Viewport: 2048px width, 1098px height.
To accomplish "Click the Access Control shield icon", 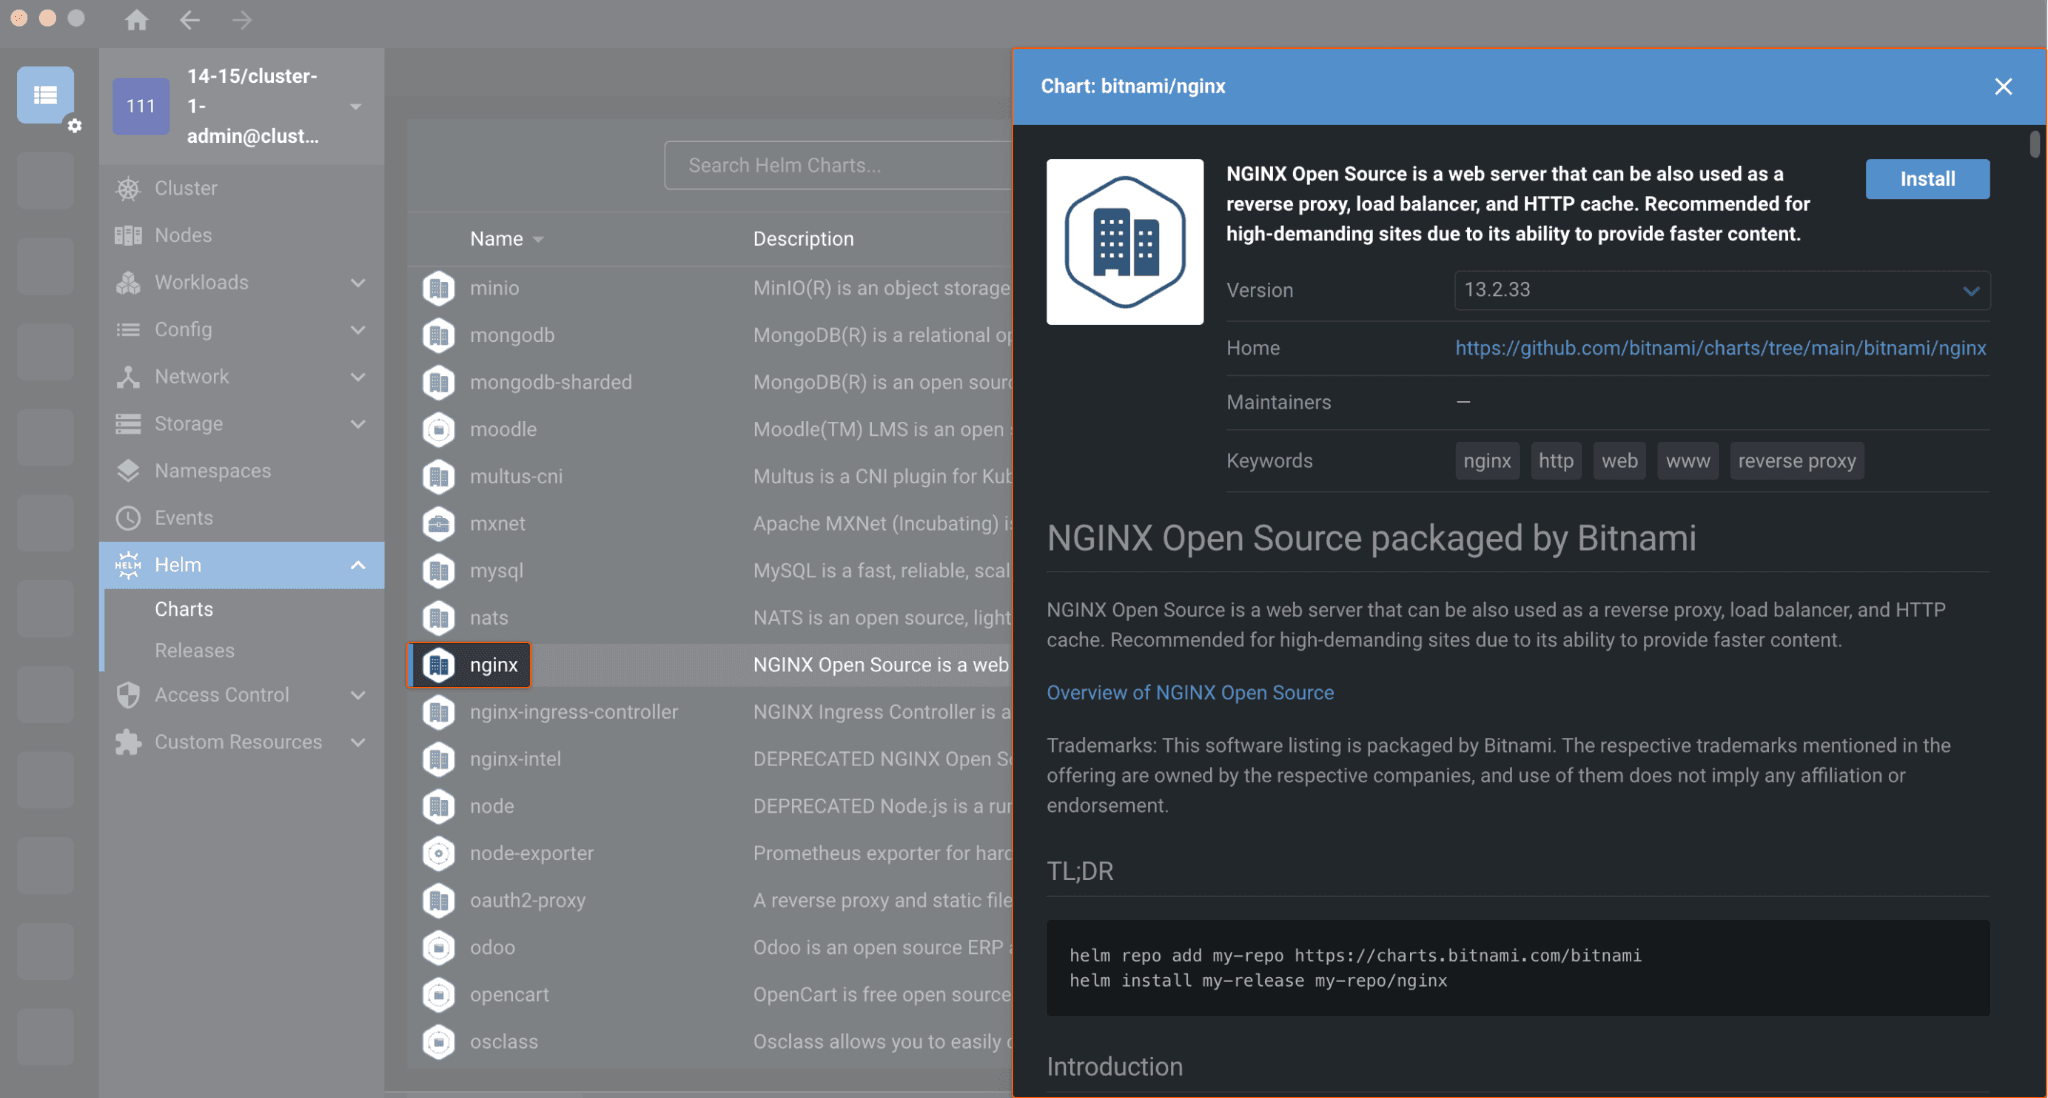I will pos(128,695).
